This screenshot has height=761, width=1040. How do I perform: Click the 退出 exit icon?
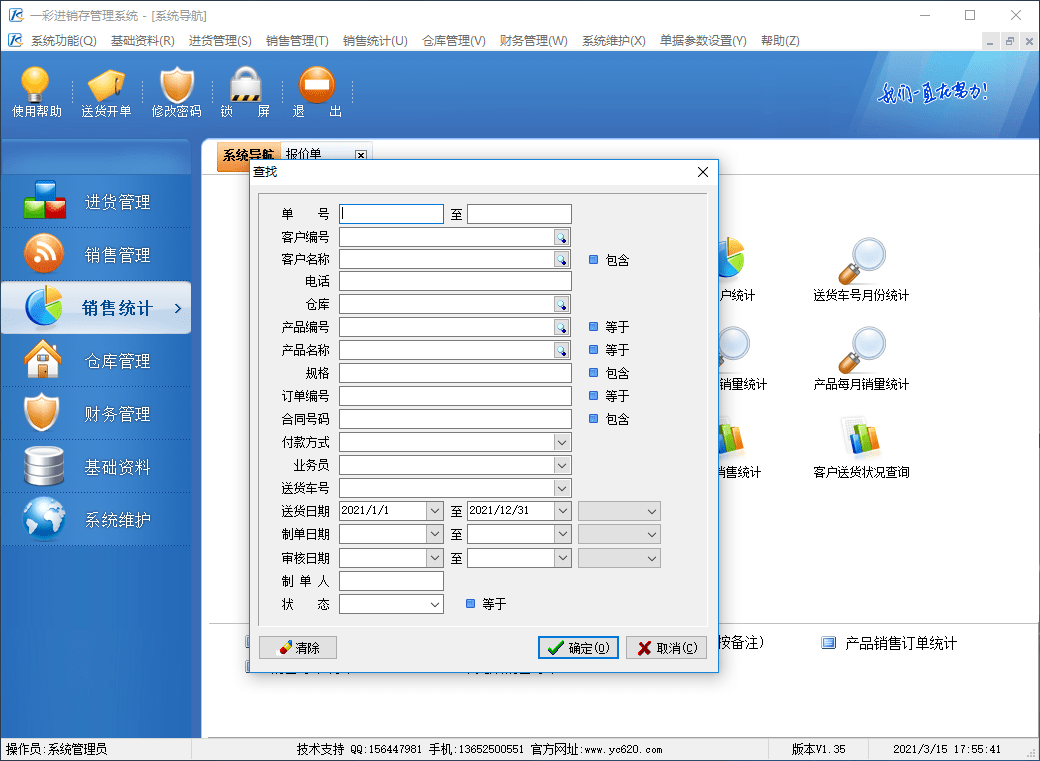click(x=316, y=92)
